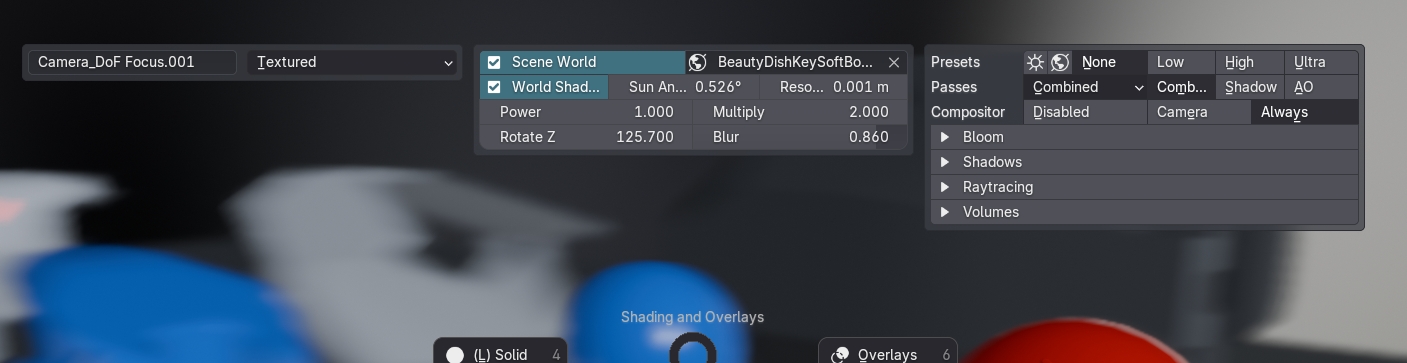Expand the Volumes section
1407x363 pixels.
(1145, 212)
